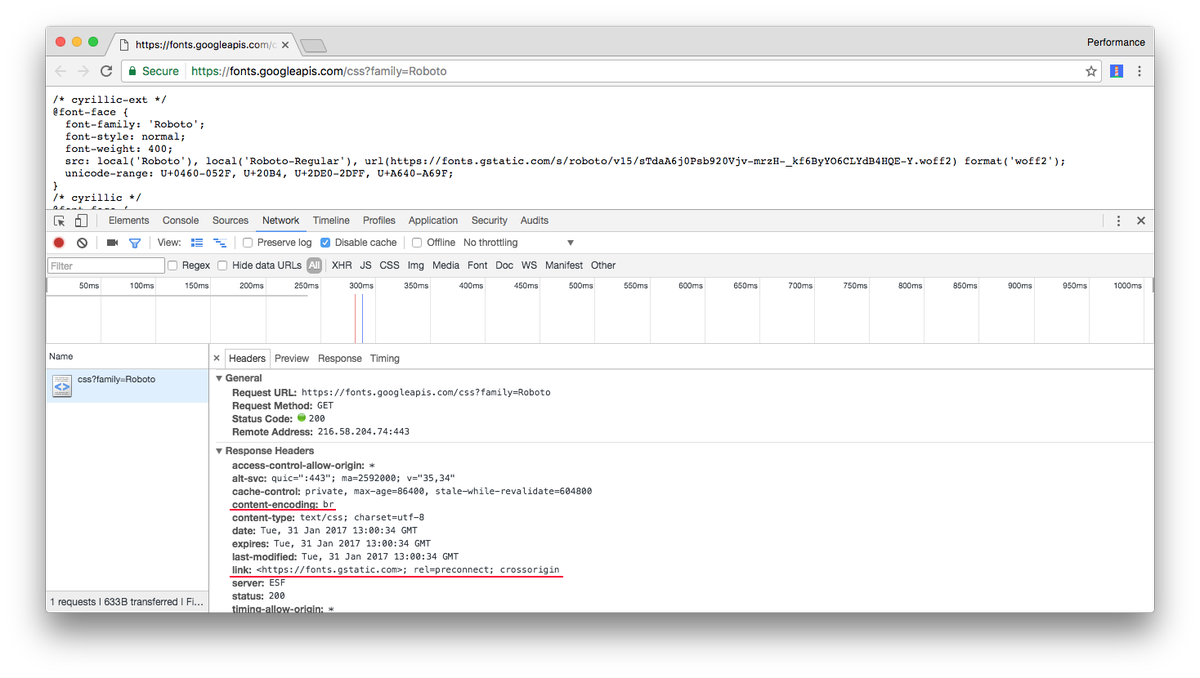Open the Timeline panel tab
Viewport: 1200px width, 678px height.
[x=331, y=221]
